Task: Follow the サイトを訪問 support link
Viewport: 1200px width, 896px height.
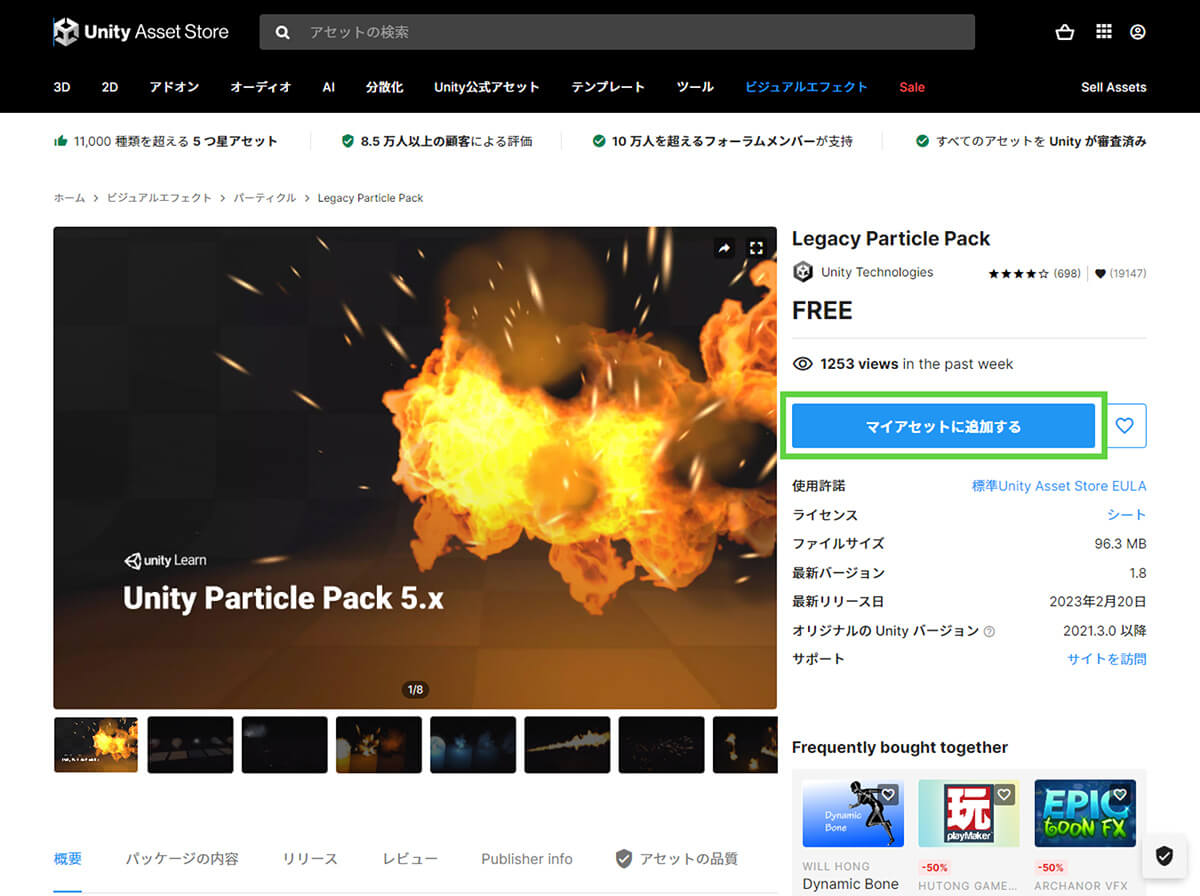Action: pos(1107,659)
